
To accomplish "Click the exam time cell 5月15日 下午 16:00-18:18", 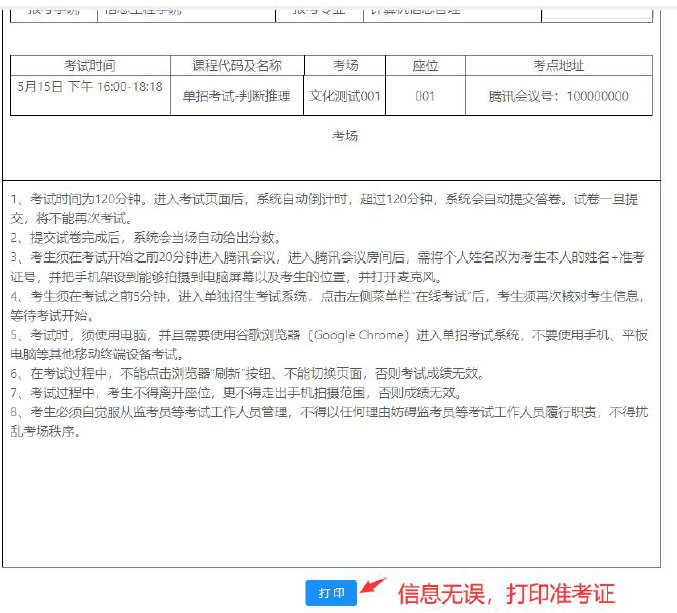I will click(x=90, y=87).
